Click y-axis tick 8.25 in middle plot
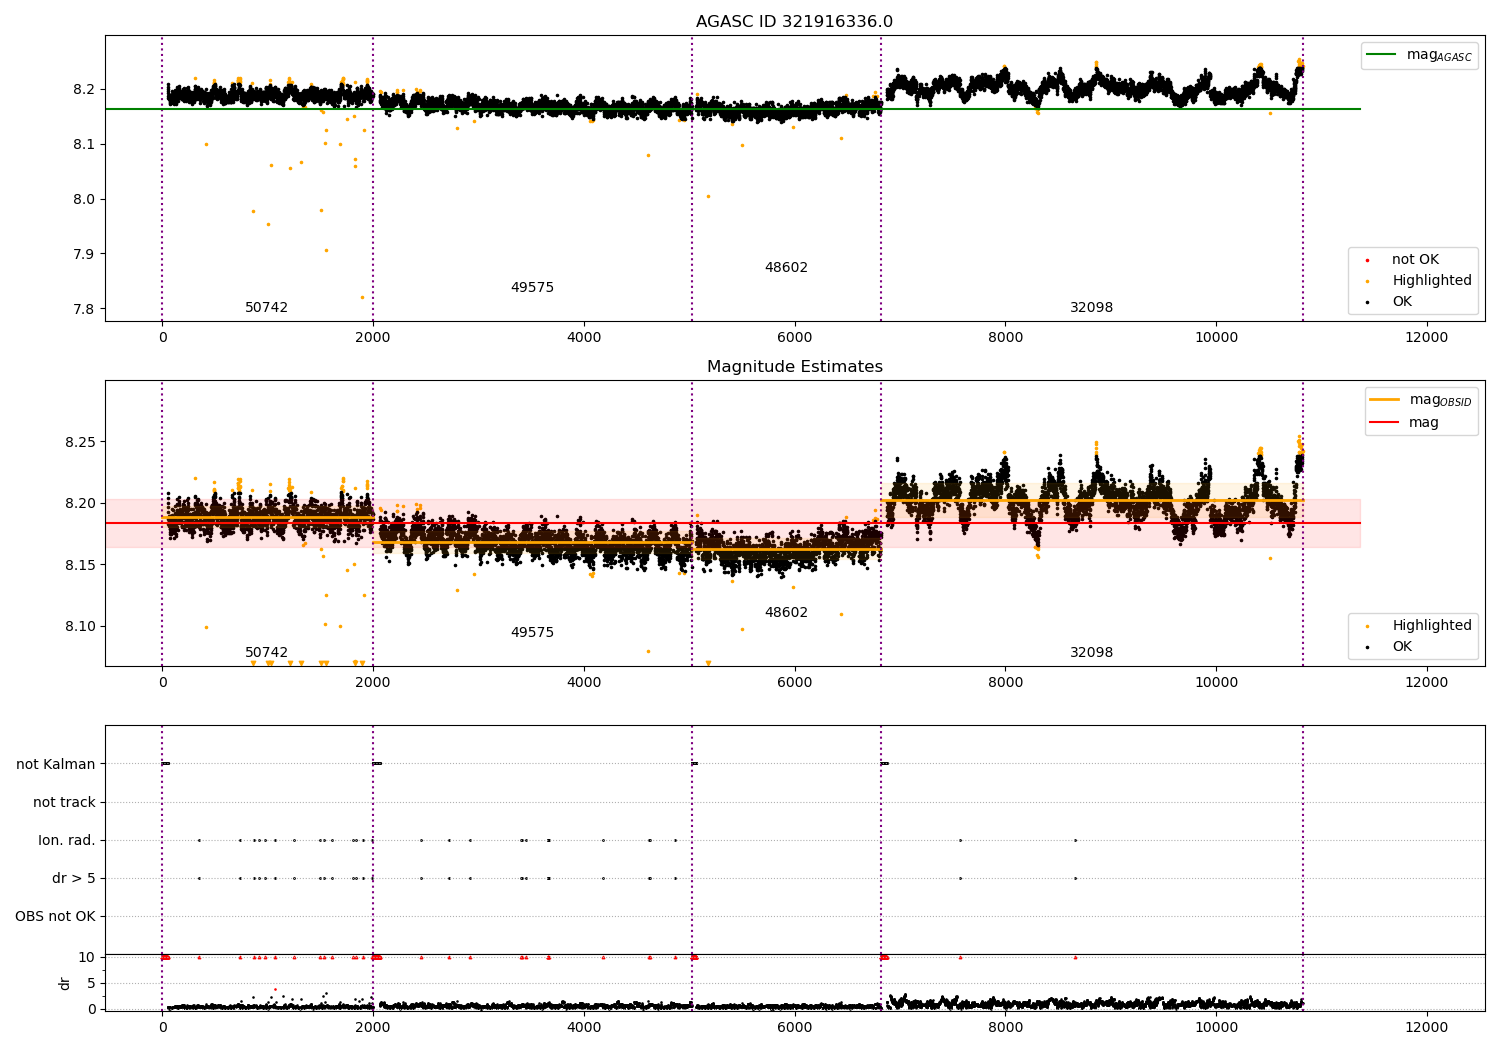This screenshot has height=1050, width=1500. pyautogui.click(x=80, y=442)
